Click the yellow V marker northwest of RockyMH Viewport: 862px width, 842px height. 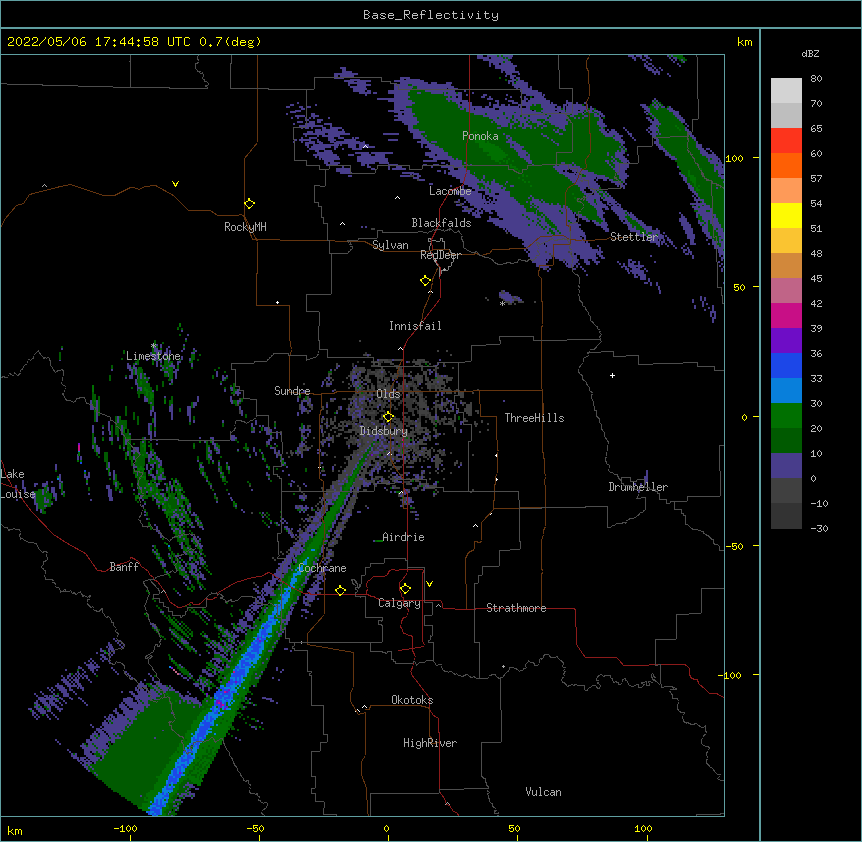175,184
